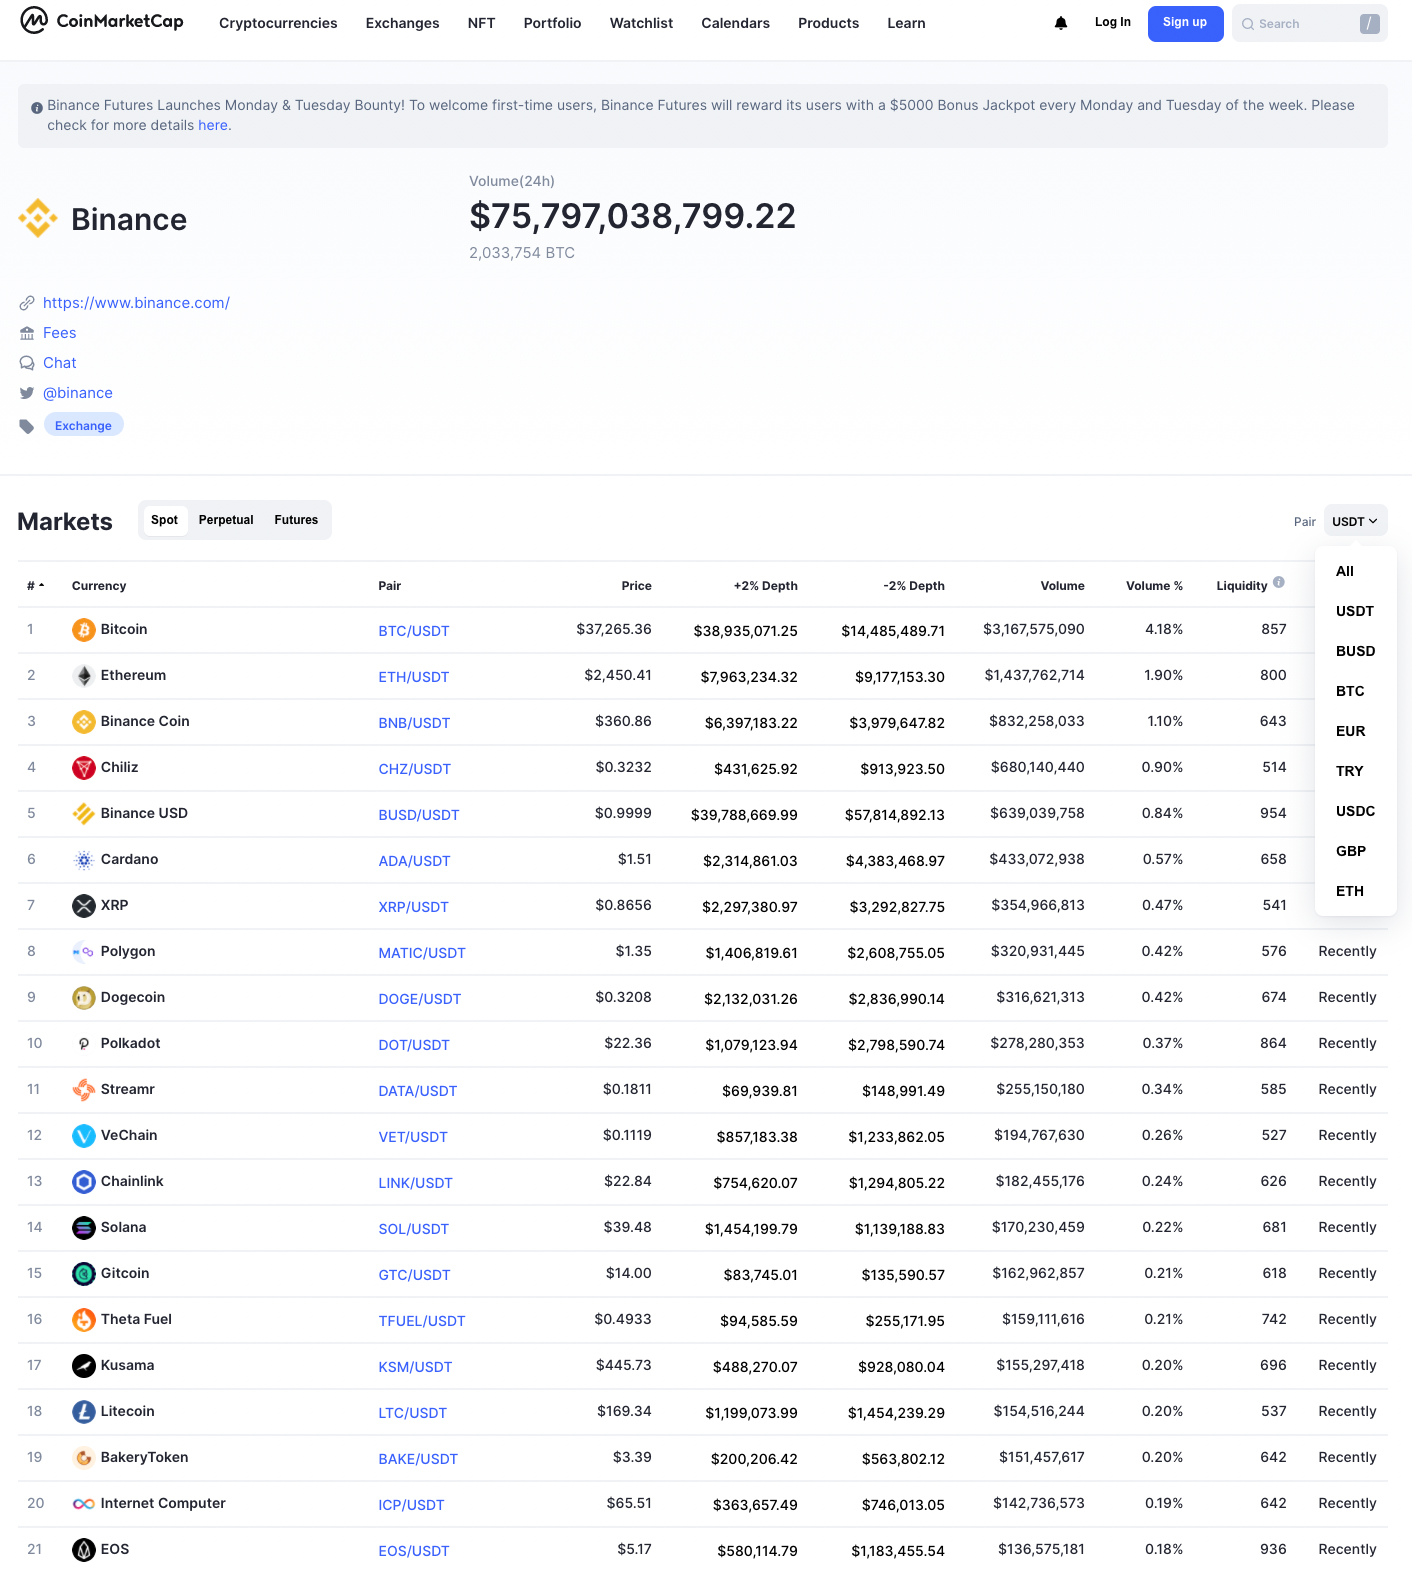
Task: Click the Polkadot coin icon
Action: pos(84,1044)
